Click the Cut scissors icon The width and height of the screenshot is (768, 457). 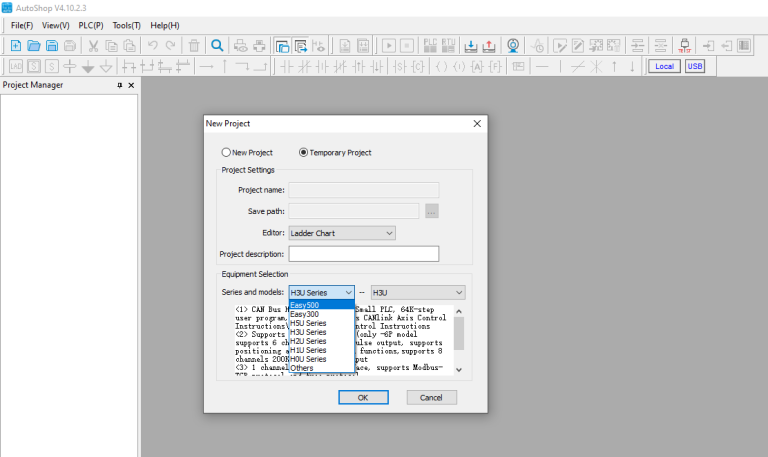tap(93, 46)
